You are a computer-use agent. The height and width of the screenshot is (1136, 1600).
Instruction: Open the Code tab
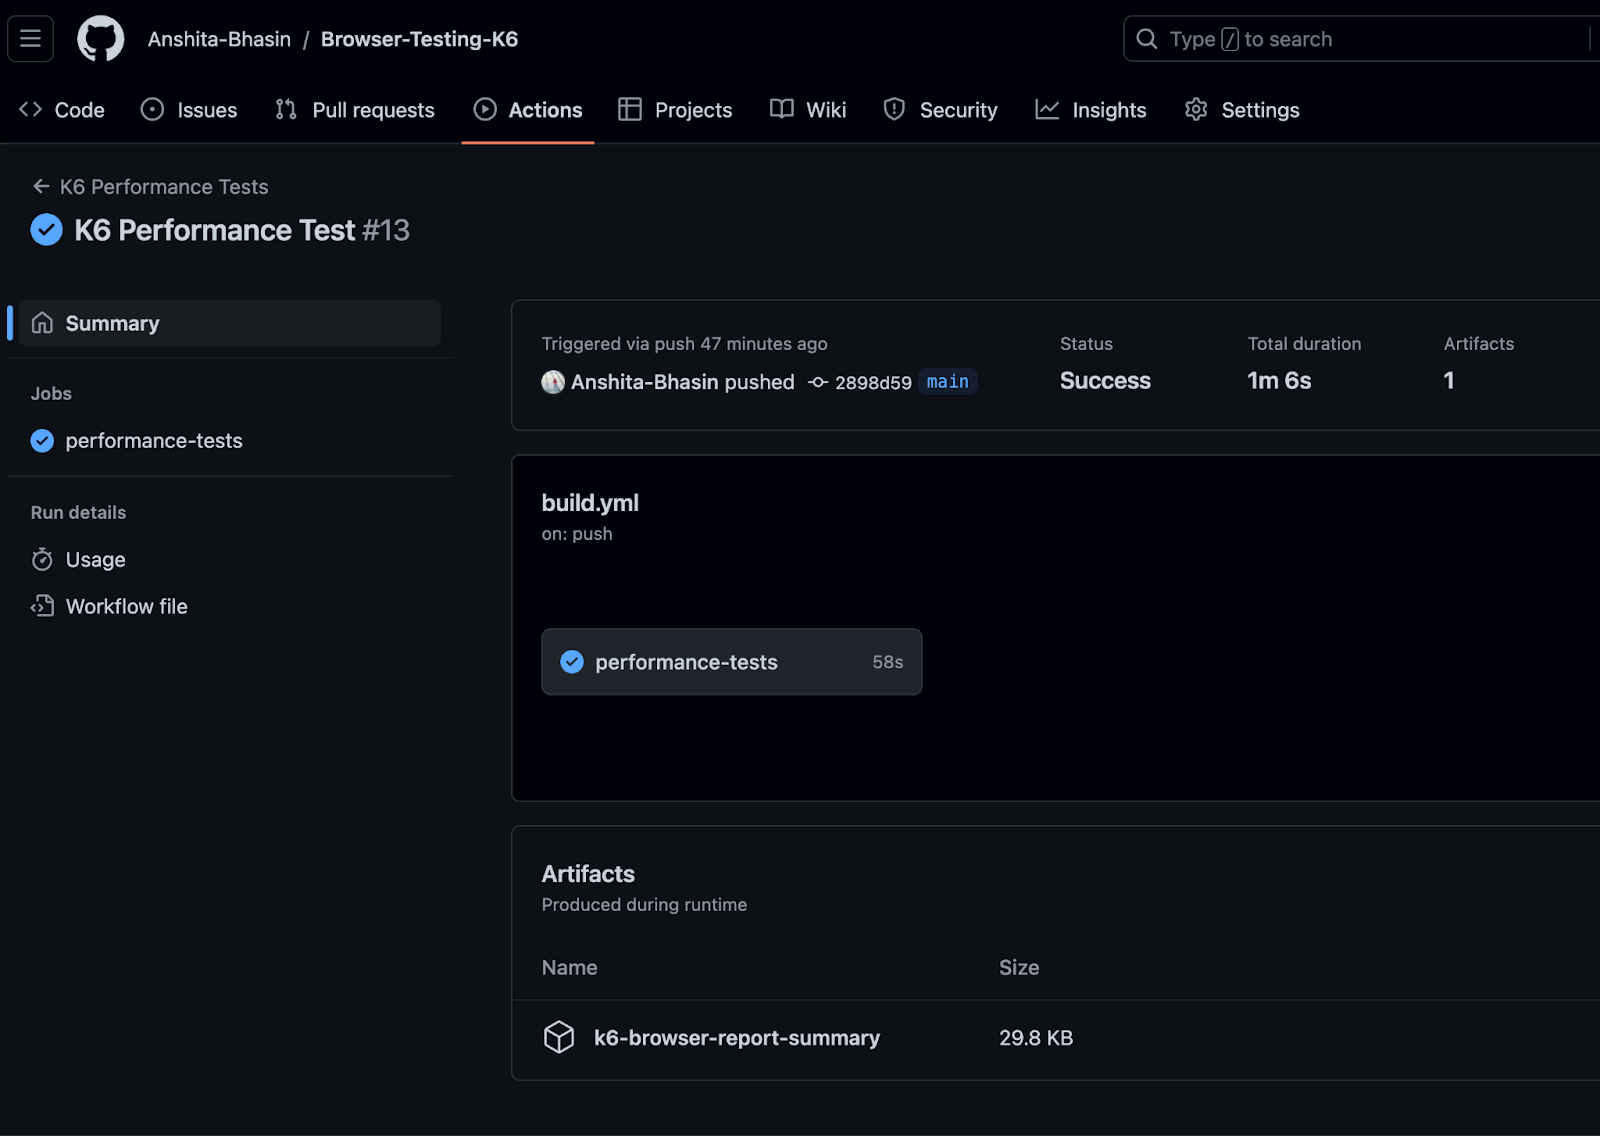(62, 110)
